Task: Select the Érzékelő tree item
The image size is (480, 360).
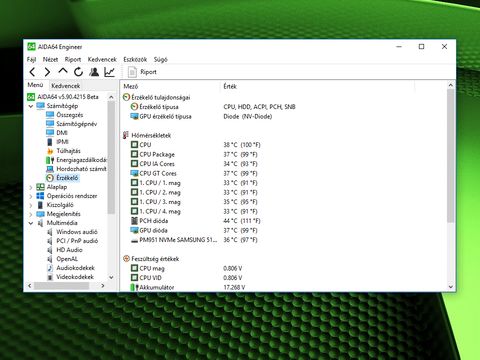Action: click(x=67, y=178)
